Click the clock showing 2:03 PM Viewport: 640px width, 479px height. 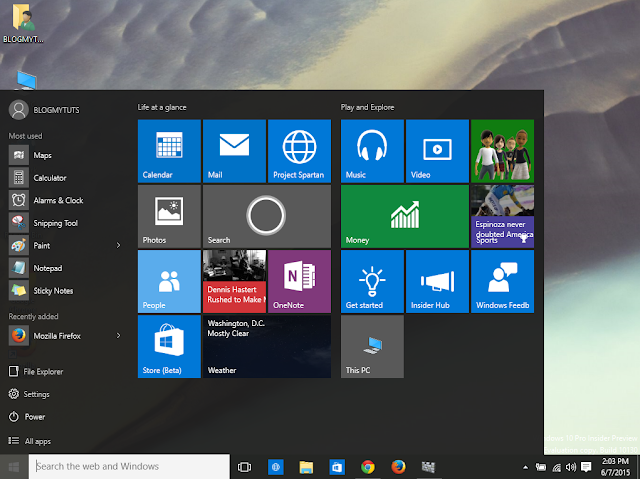pyautogui.click(x=615, y=467)
